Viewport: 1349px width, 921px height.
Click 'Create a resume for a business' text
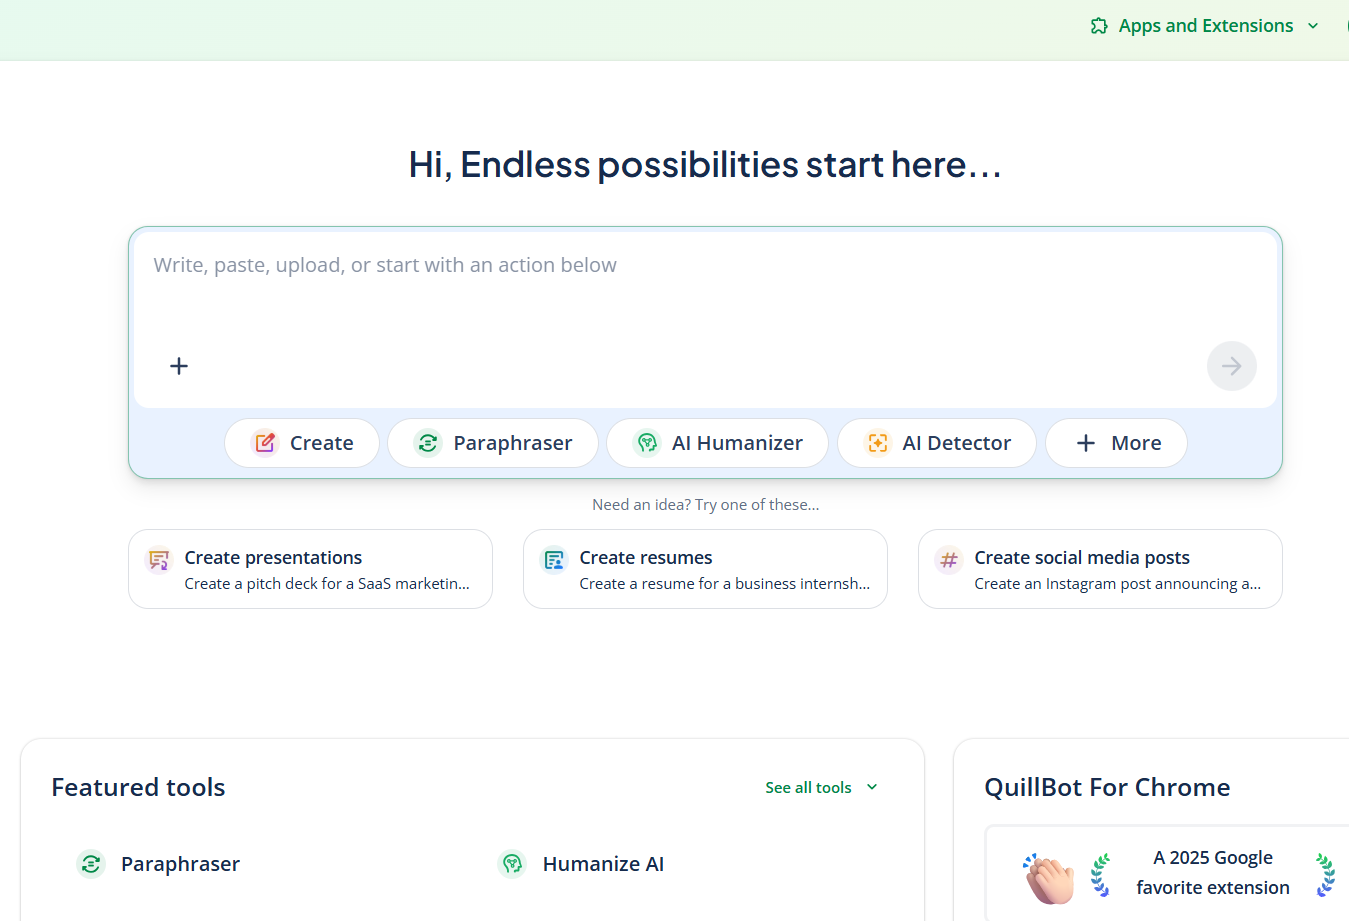coord(725,584)
